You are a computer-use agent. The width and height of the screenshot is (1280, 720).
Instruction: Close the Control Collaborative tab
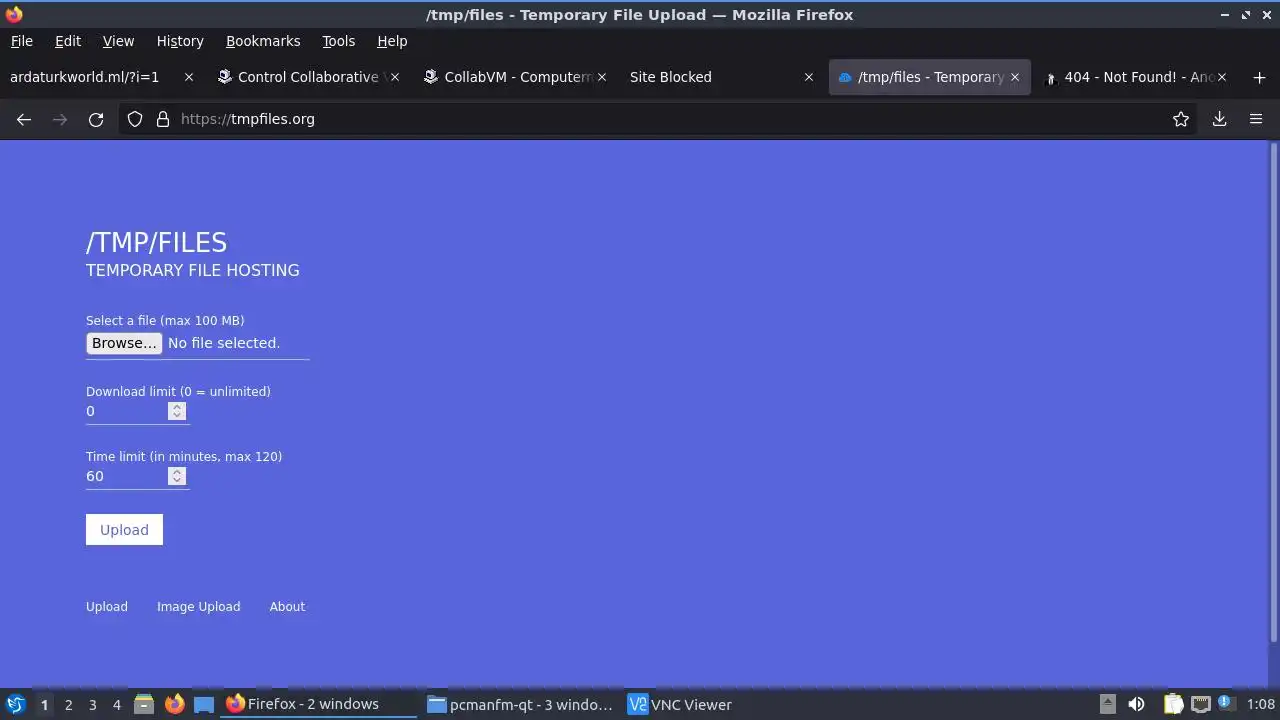pyautogui.click(x=395, y=77)
